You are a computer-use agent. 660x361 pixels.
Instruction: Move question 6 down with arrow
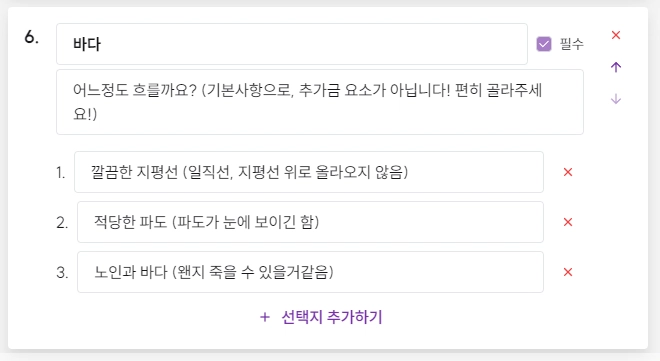click(616, 99)
